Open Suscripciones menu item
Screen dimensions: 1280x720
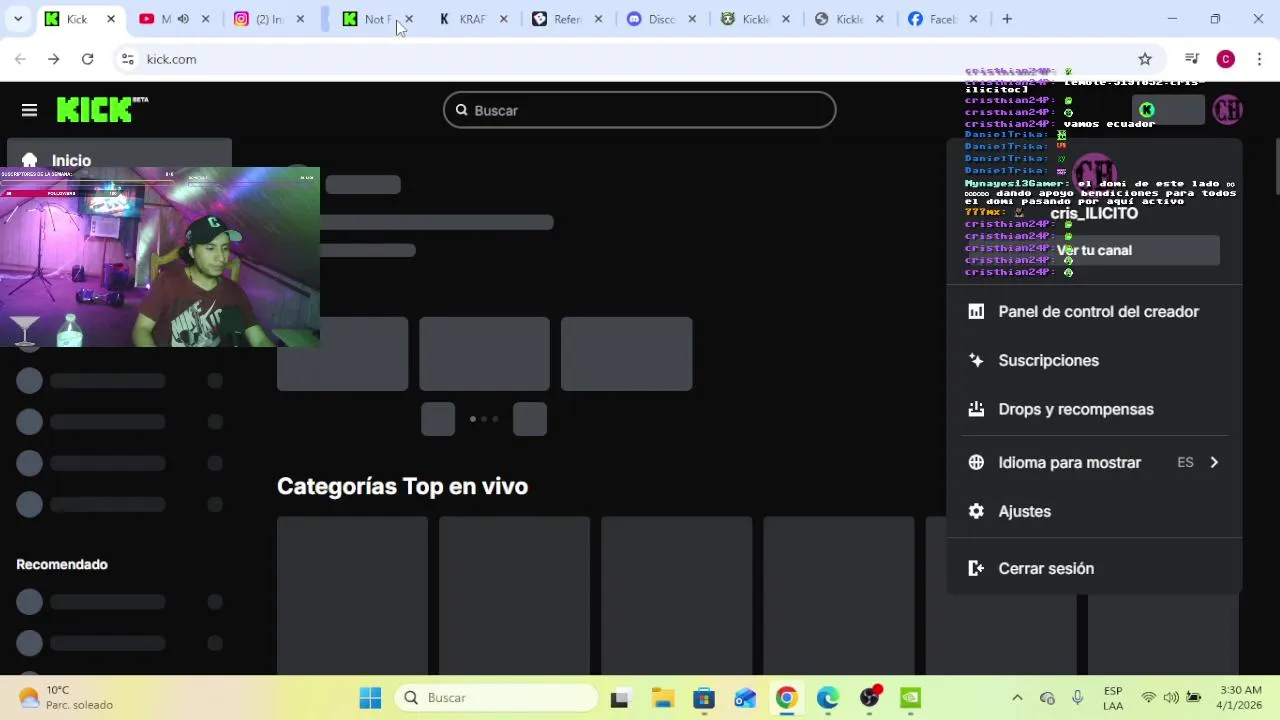[1094, 361]
